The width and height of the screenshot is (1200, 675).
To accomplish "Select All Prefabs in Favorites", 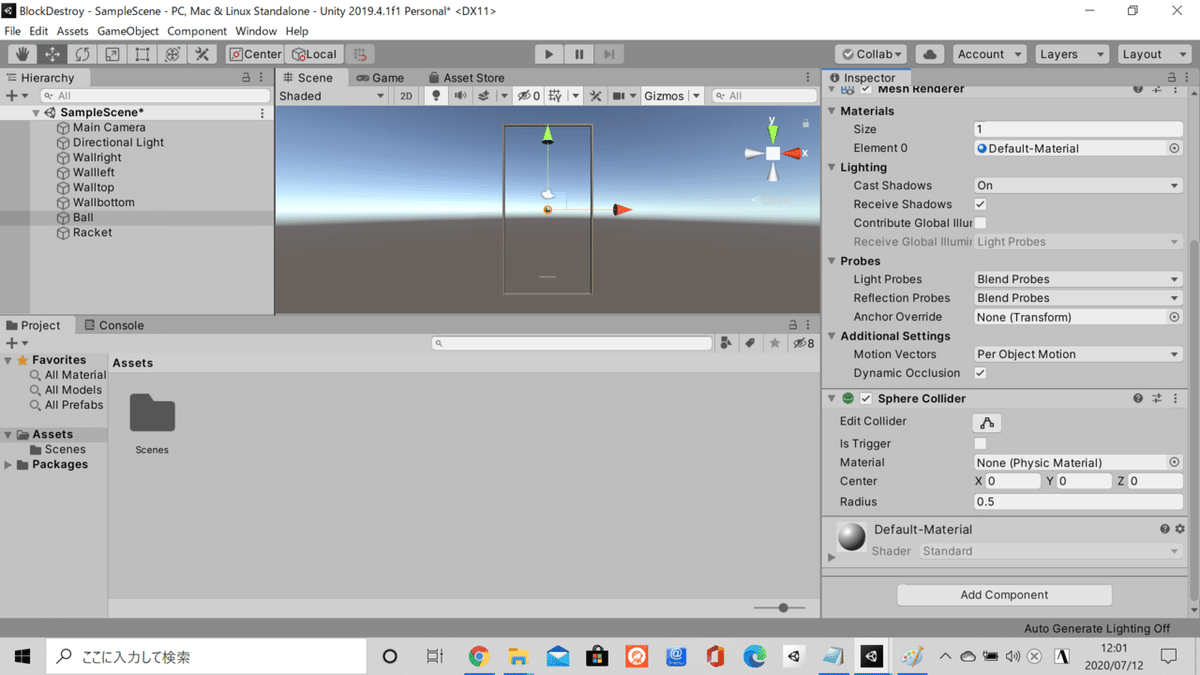I will click(x=73, y=405).
